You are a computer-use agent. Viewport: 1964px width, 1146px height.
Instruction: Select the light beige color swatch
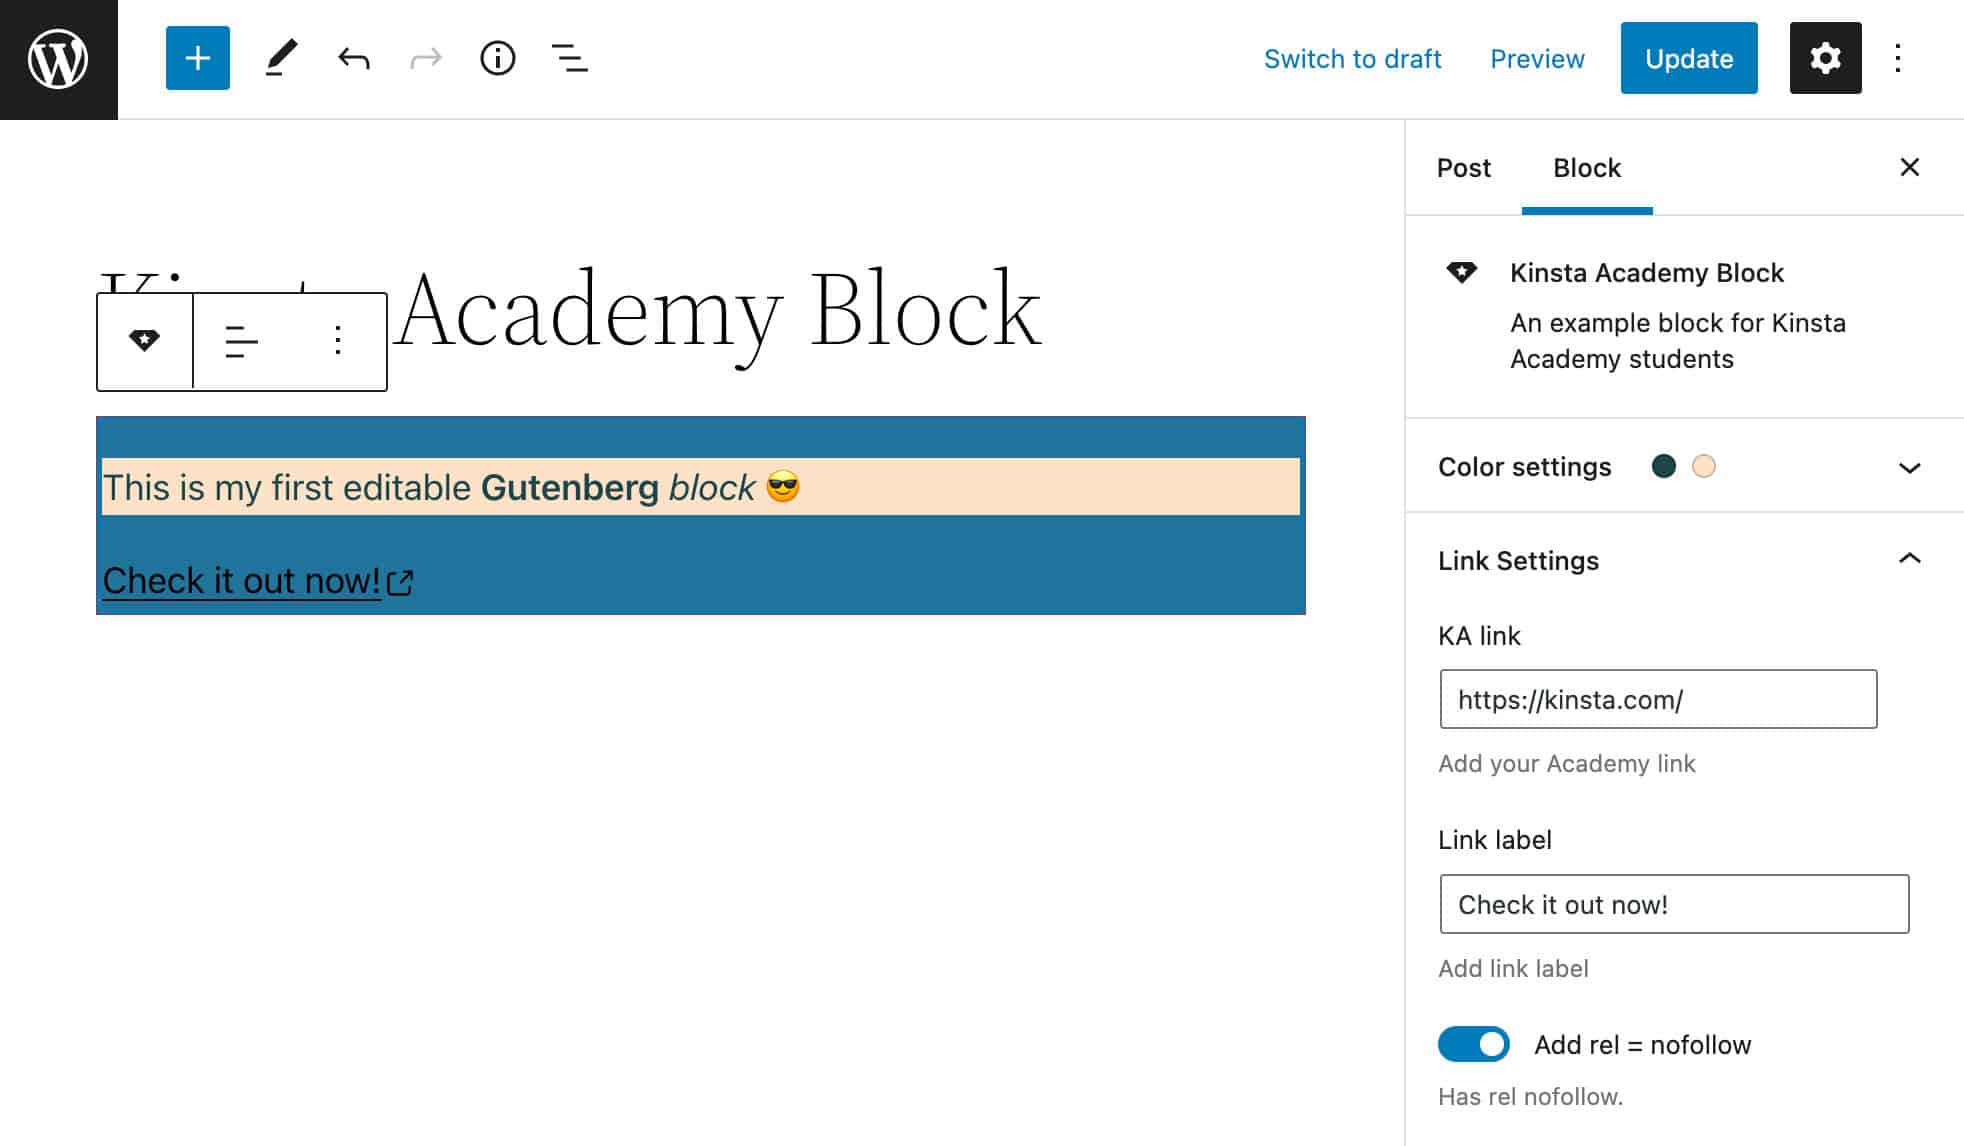point(1705,465)
